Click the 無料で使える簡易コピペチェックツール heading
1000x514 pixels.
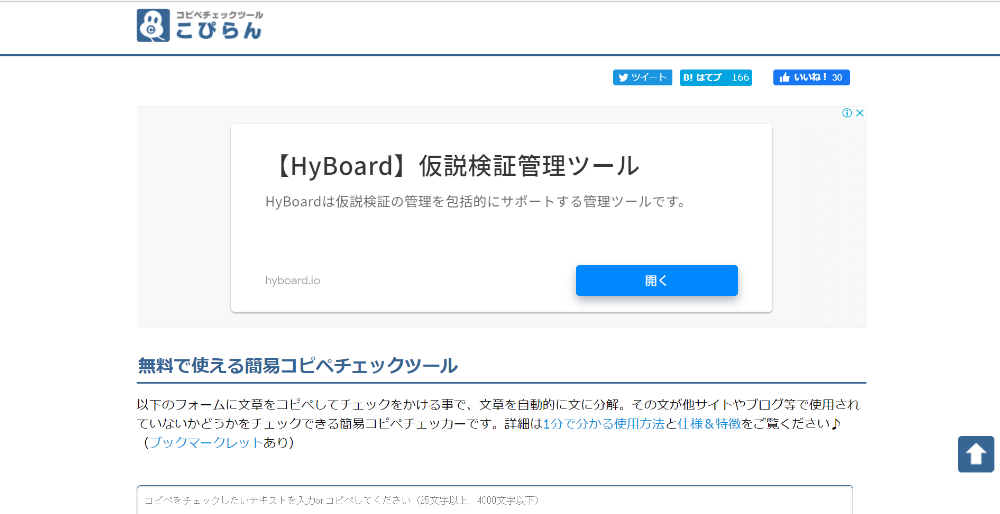coord(298,366)
